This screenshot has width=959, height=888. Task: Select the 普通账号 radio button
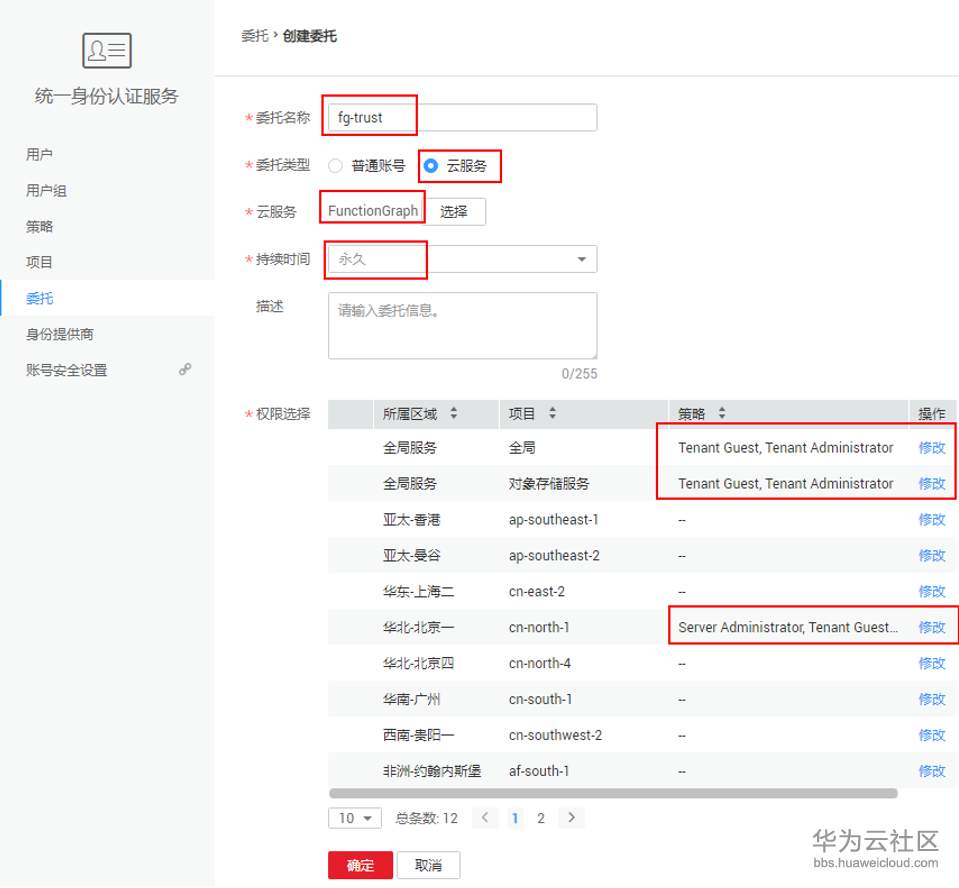tap(336, 166)
